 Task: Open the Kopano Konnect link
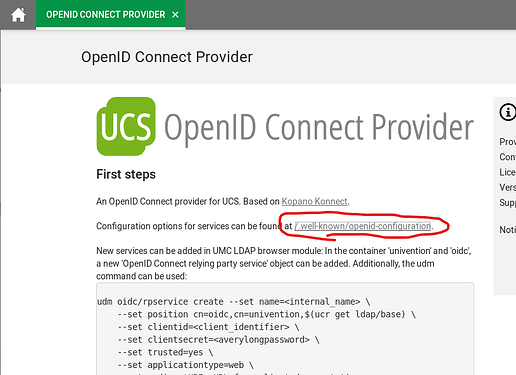point(314,201)
